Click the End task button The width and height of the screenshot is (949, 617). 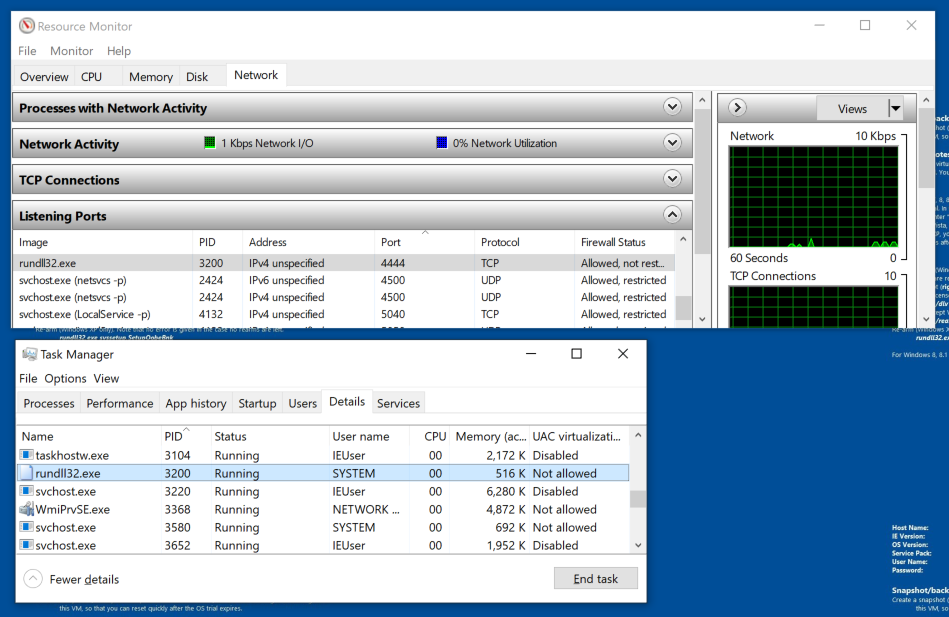tap(595, 579)
